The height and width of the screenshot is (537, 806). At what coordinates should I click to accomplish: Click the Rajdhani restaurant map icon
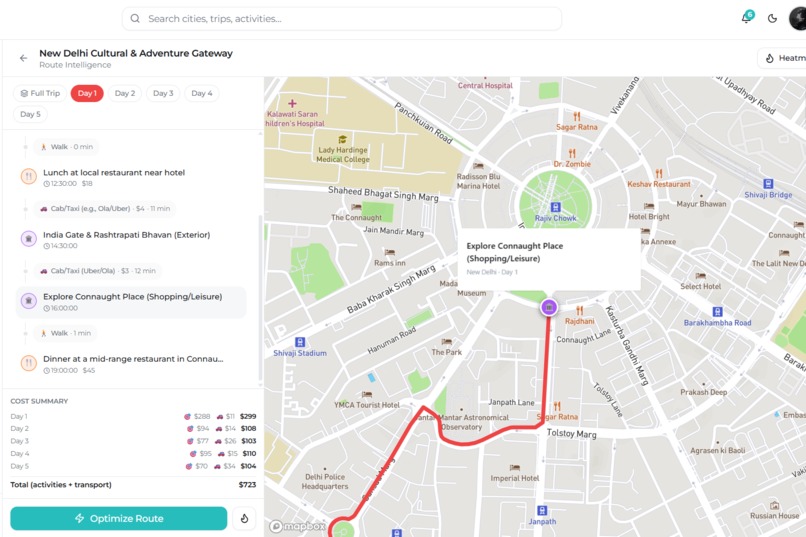579,310
